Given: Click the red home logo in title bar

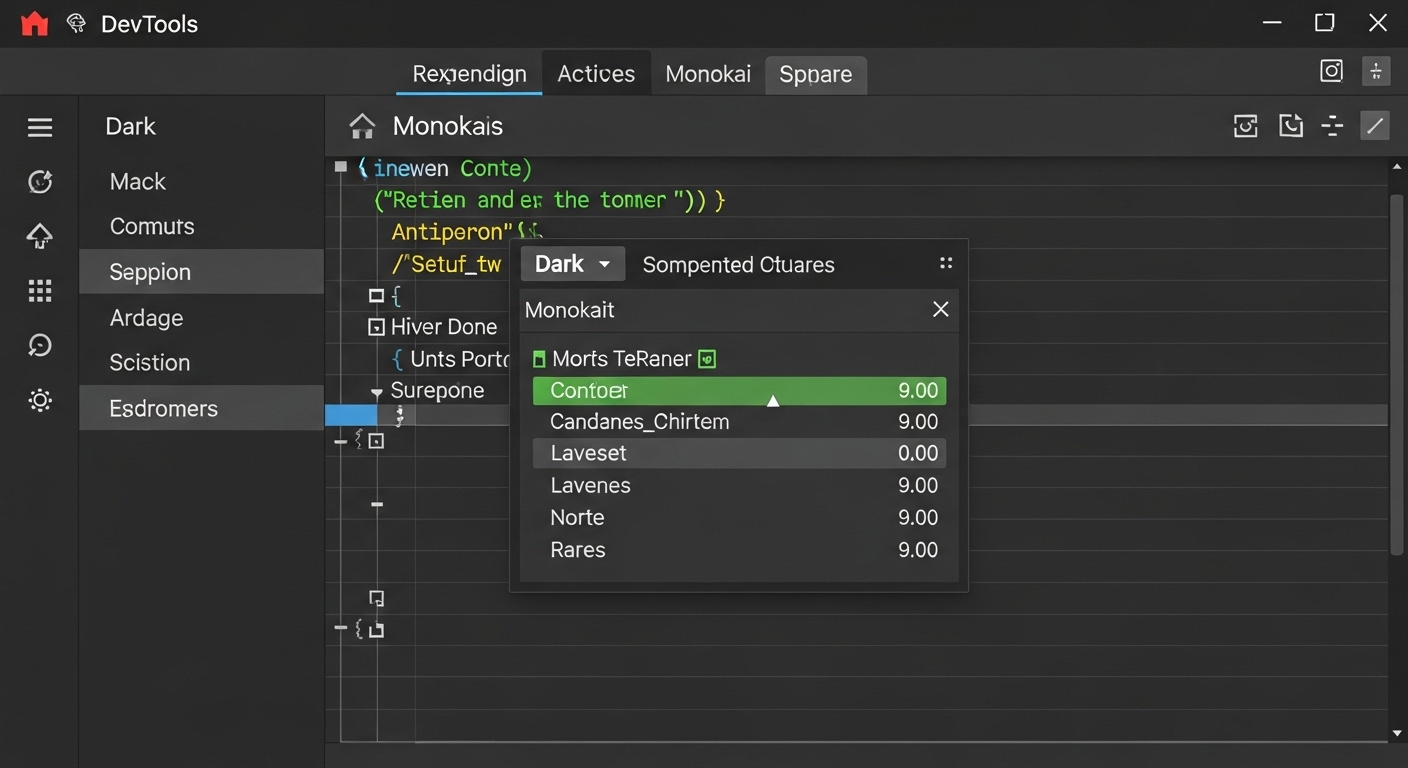Looking at the screenshot, I should [x=34, y=24].
